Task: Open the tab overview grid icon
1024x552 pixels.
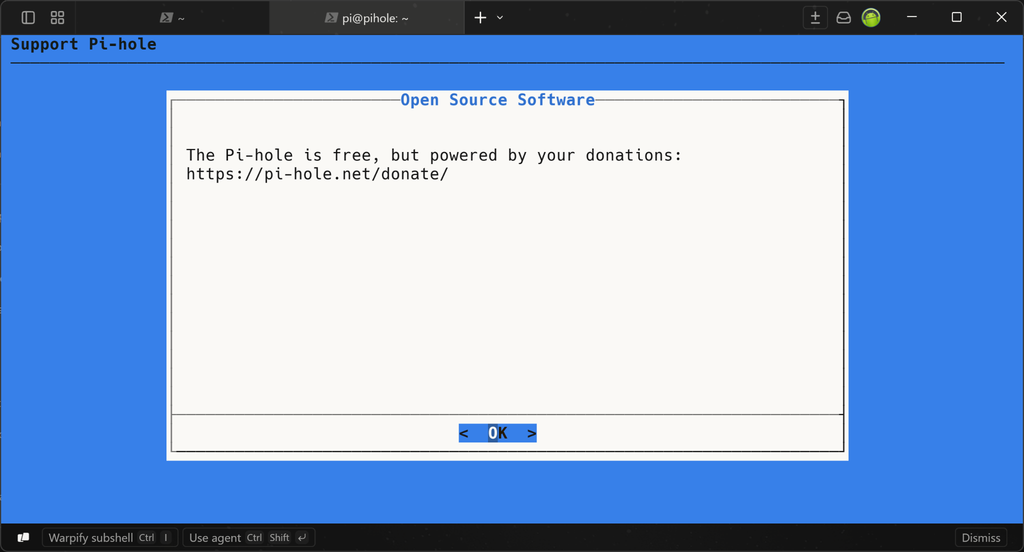Action: tap(57, 18)
